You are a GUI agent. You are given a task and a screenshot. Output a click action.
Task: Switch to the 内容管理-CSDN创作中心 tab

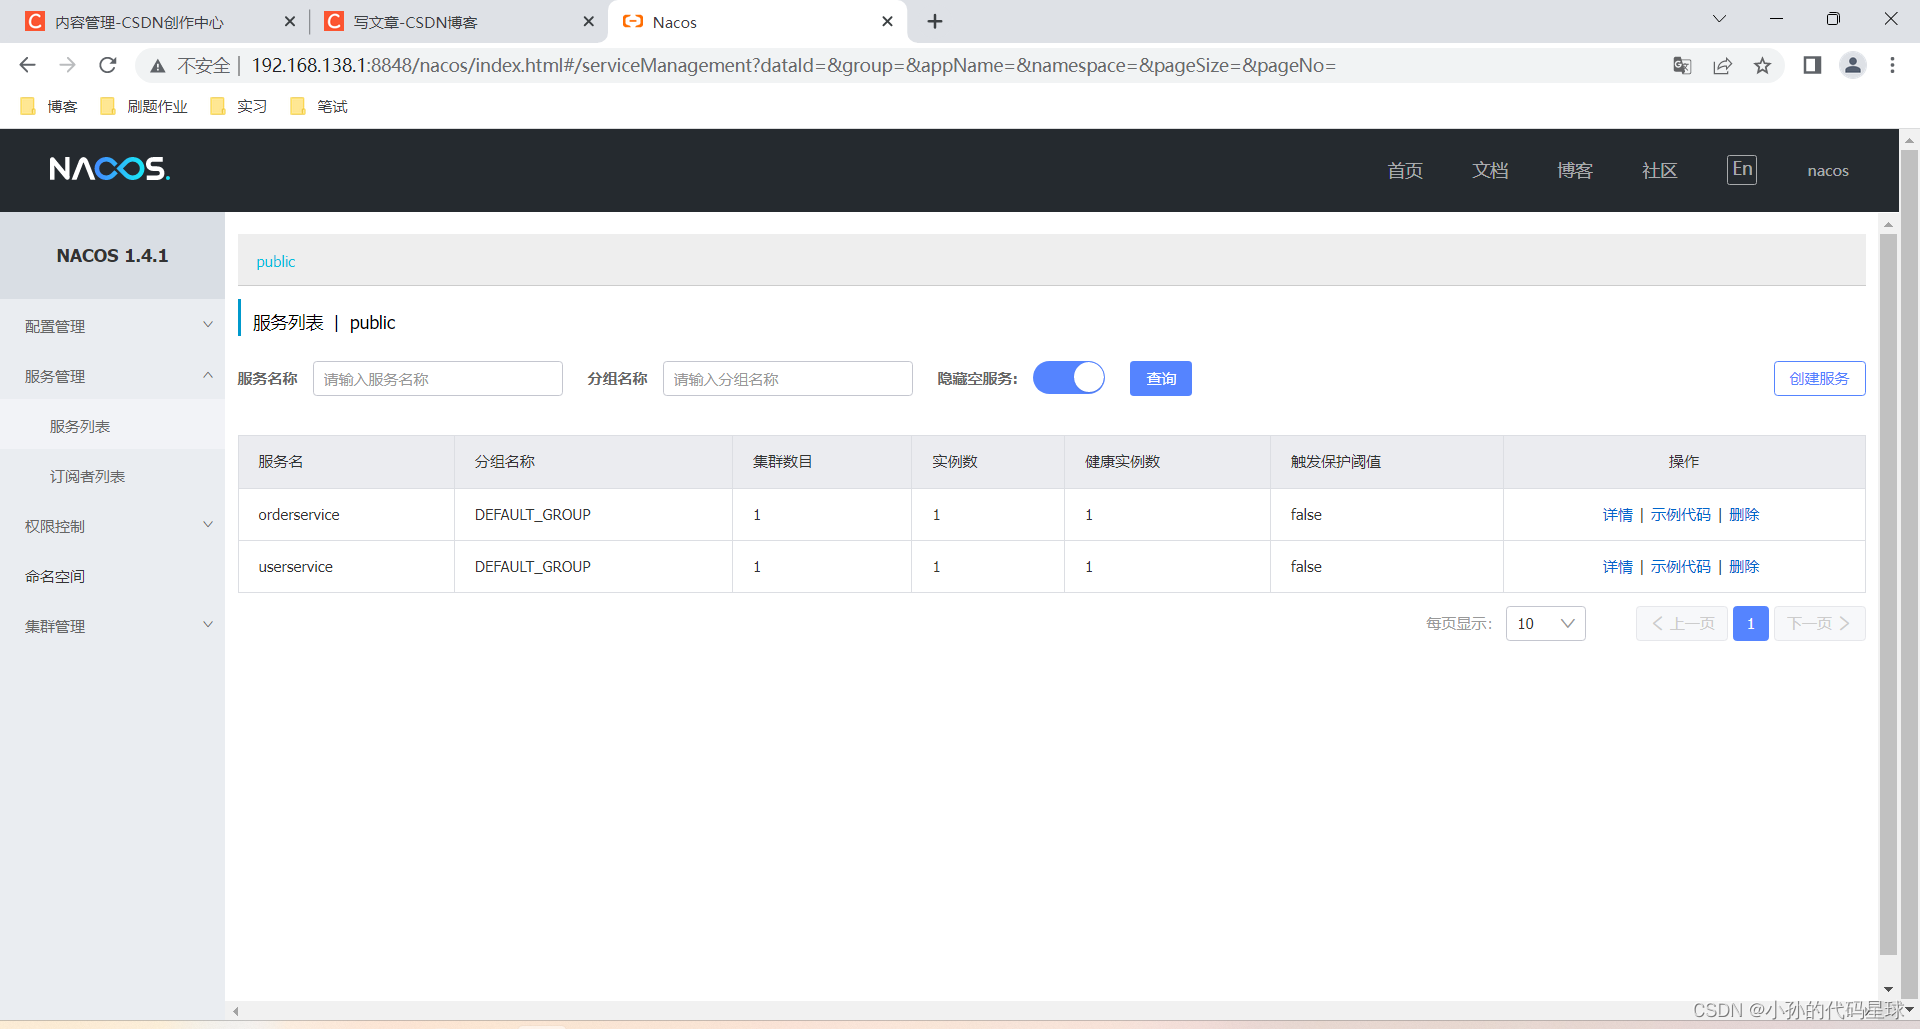coord(140,22)
